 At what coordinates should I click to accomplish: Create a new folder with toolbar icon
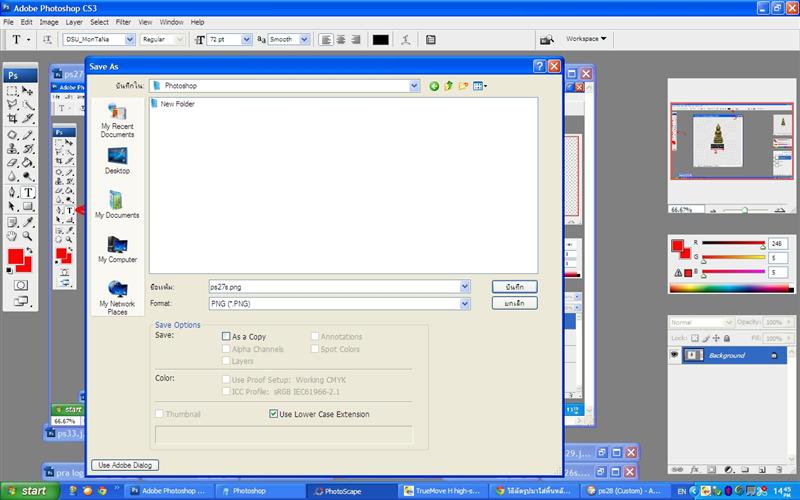click(x=464, y=87)
